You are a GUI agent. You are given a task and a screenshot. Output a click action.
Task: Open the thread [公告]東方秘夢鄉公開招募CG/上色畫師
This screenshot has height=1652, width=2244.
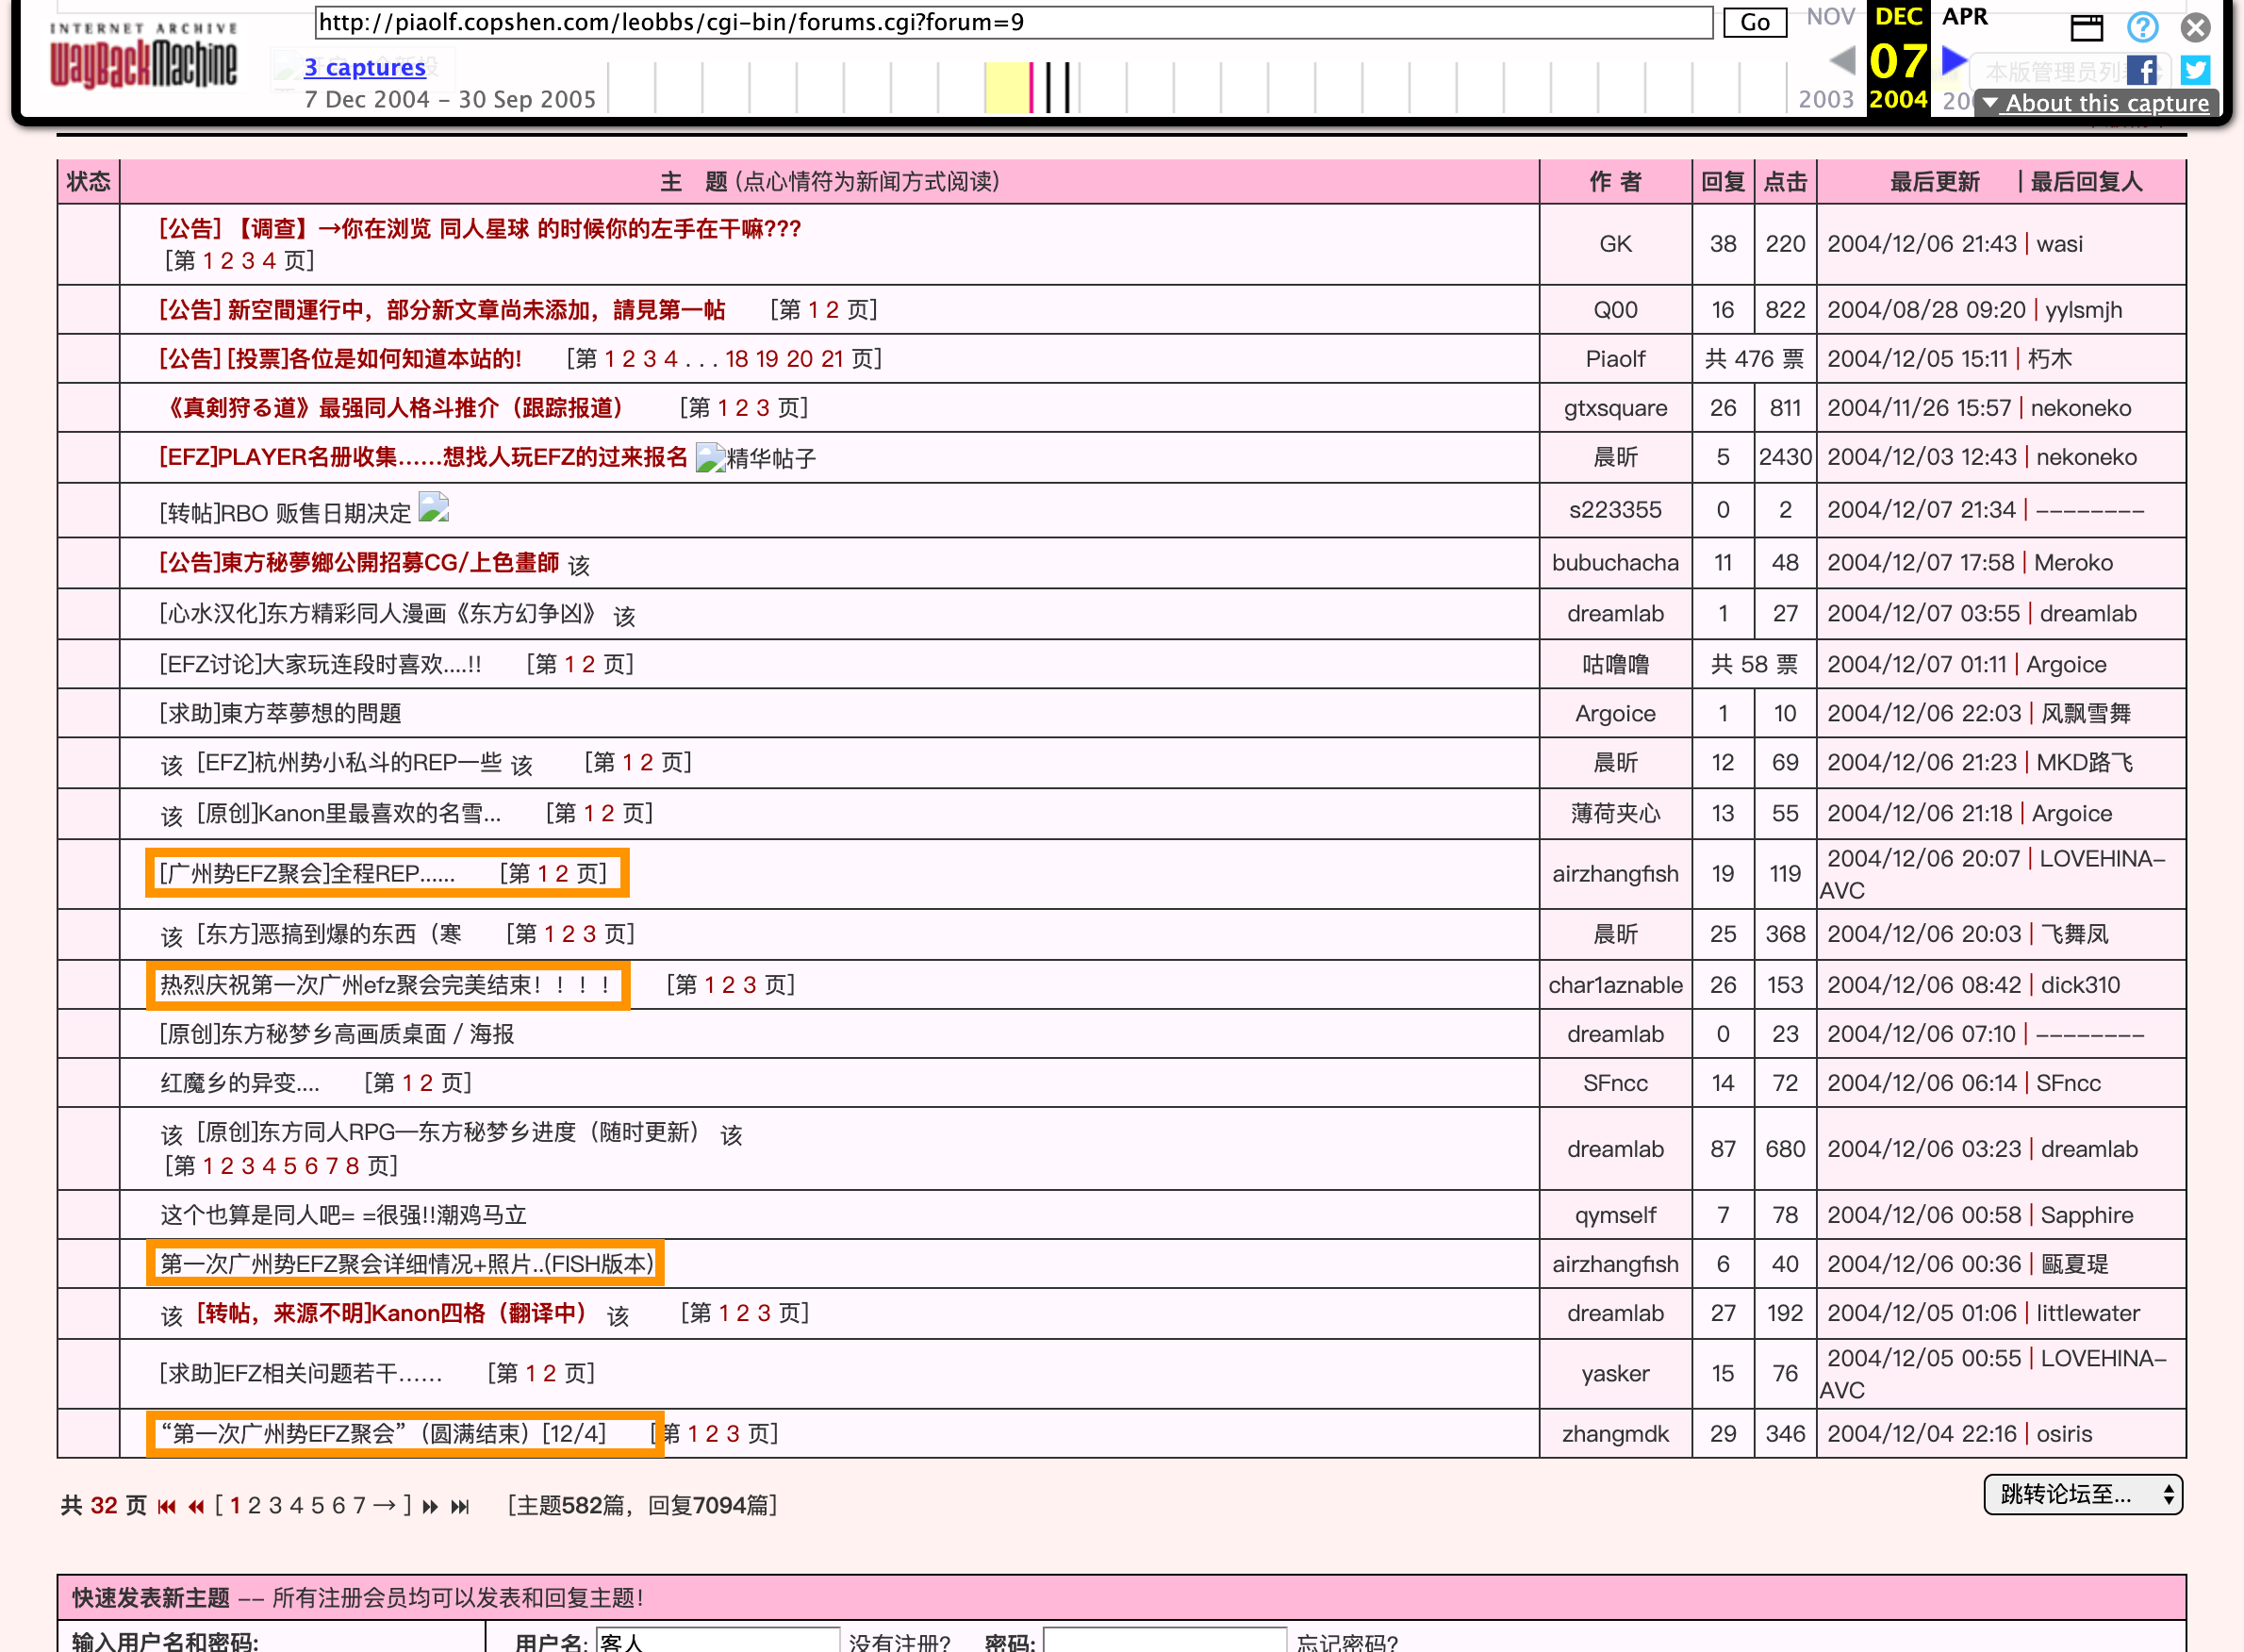click(359, 562)
